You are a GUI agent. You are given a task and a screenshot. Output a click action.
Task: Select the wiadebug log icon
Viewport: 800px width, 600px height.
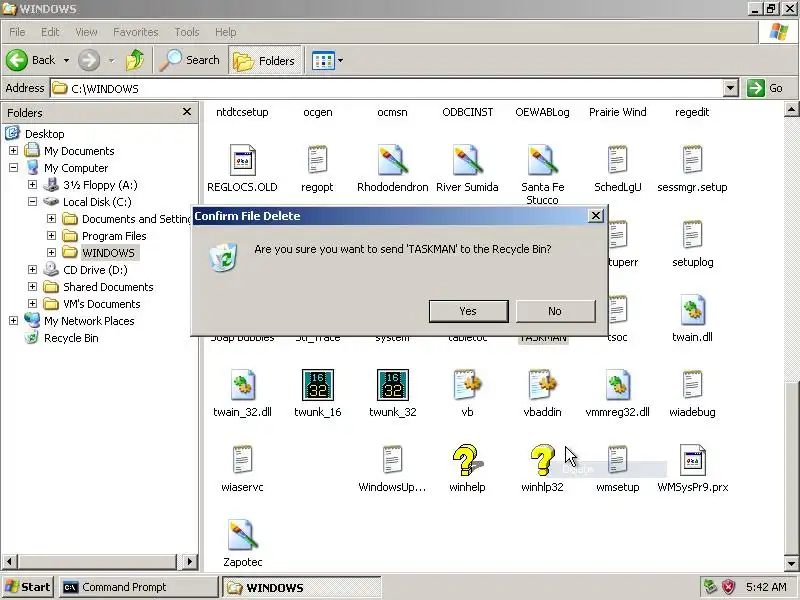coord(692,385)
